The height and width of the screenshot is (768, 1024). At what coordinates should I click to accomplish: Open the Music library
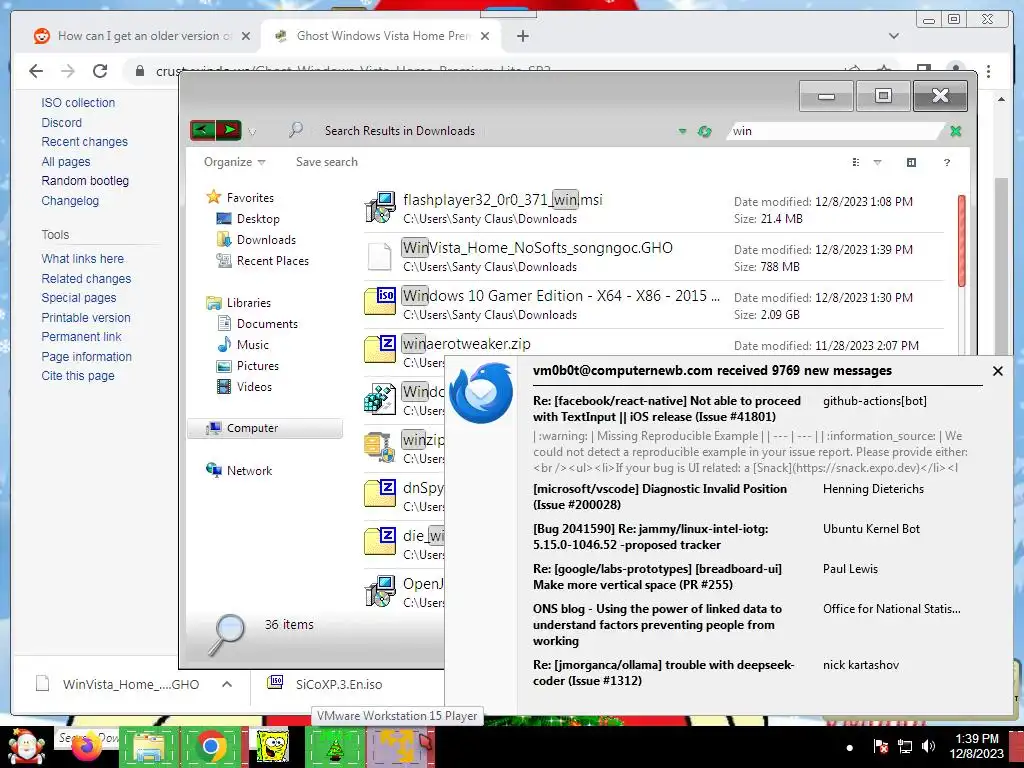coord(252,344)
